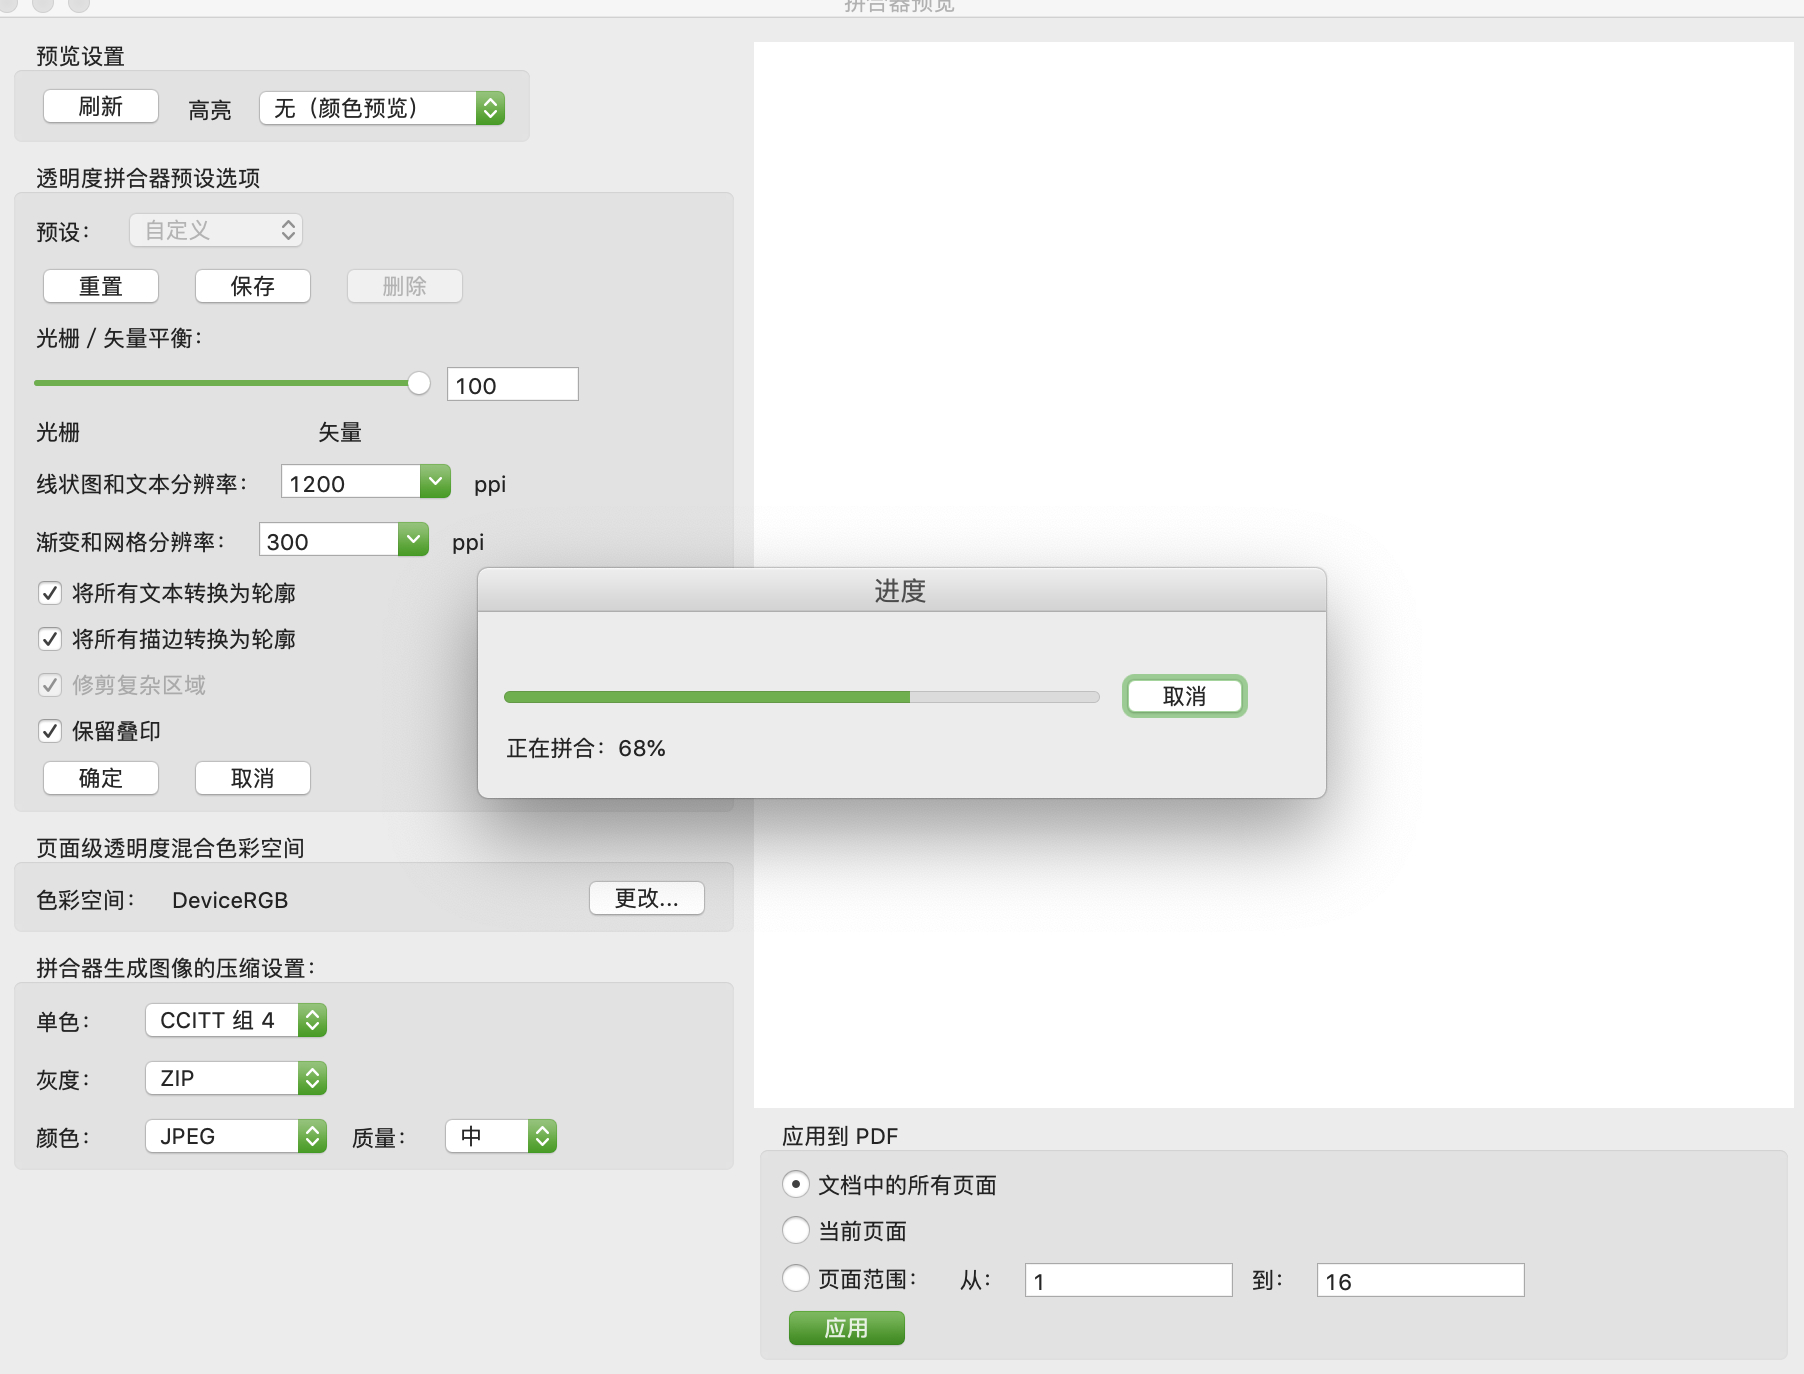
Task: Expand the 线状图和文本分辨率 1200 ppi dropdown arrow
Action: pyautogui.click(x=435, y=482)
